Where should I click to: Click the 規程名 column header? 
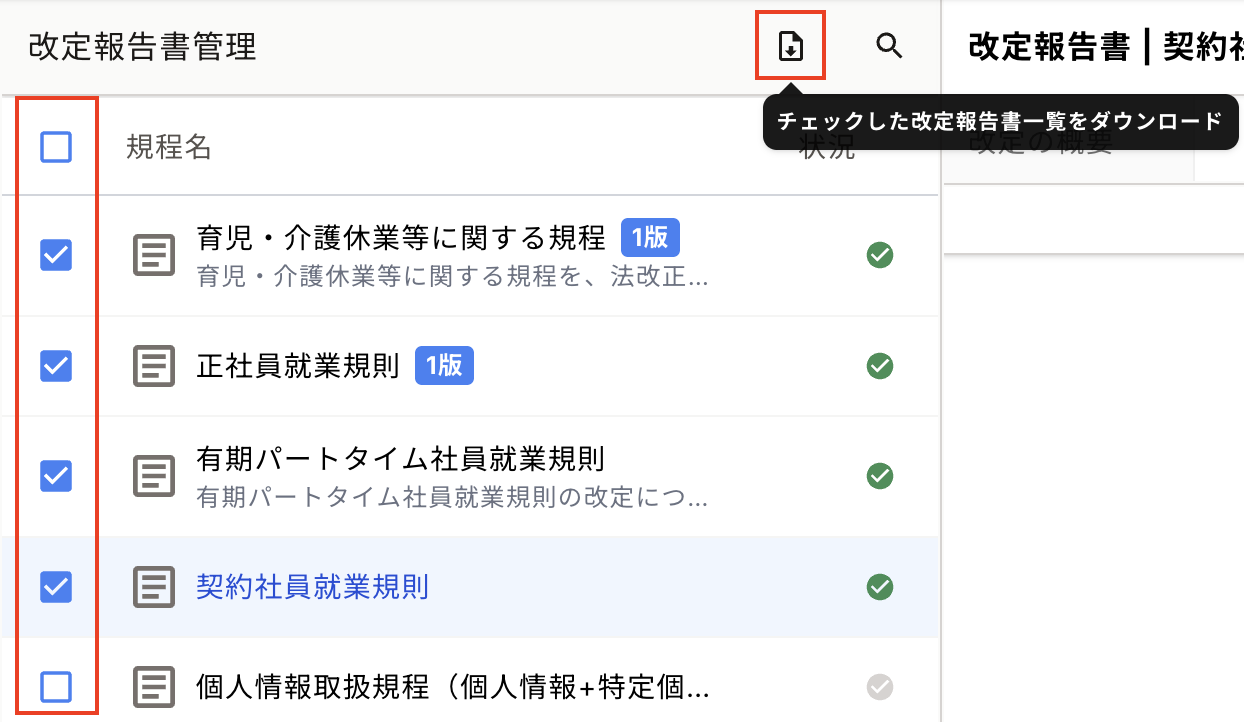tap(168, 148)
